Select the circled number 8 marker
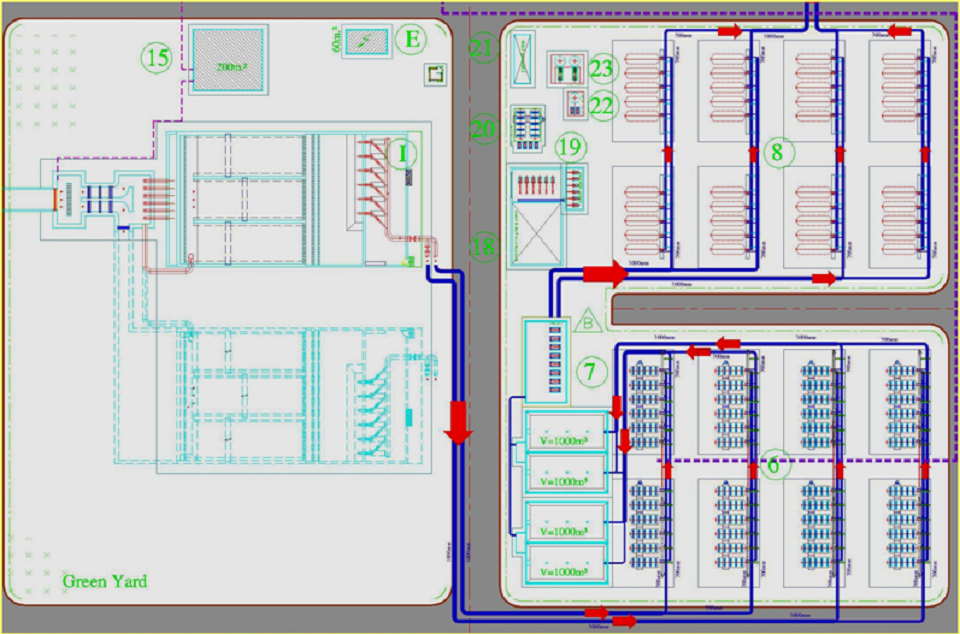This screenshot has height=634, width=960. point(777,152)
